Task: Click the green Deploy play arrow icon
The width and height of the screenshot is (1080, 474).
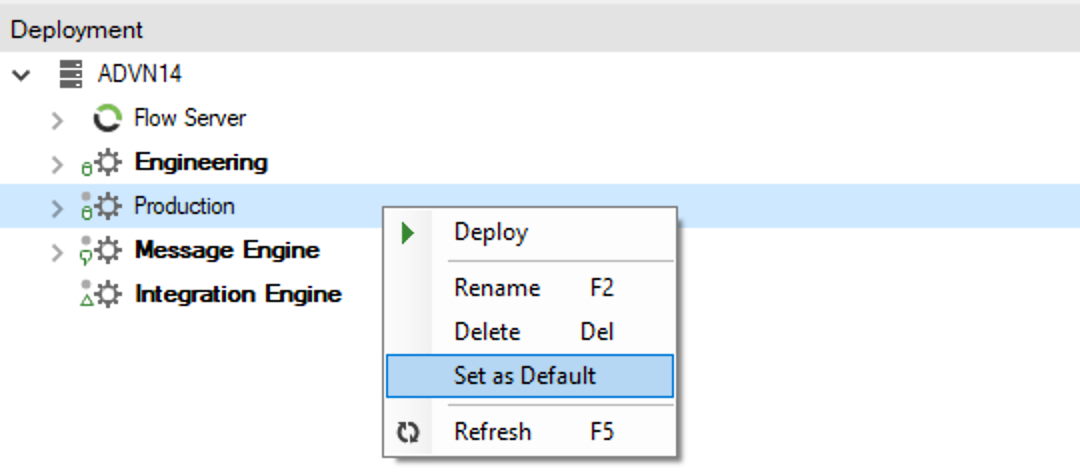Action: click(x=408, y=233)
